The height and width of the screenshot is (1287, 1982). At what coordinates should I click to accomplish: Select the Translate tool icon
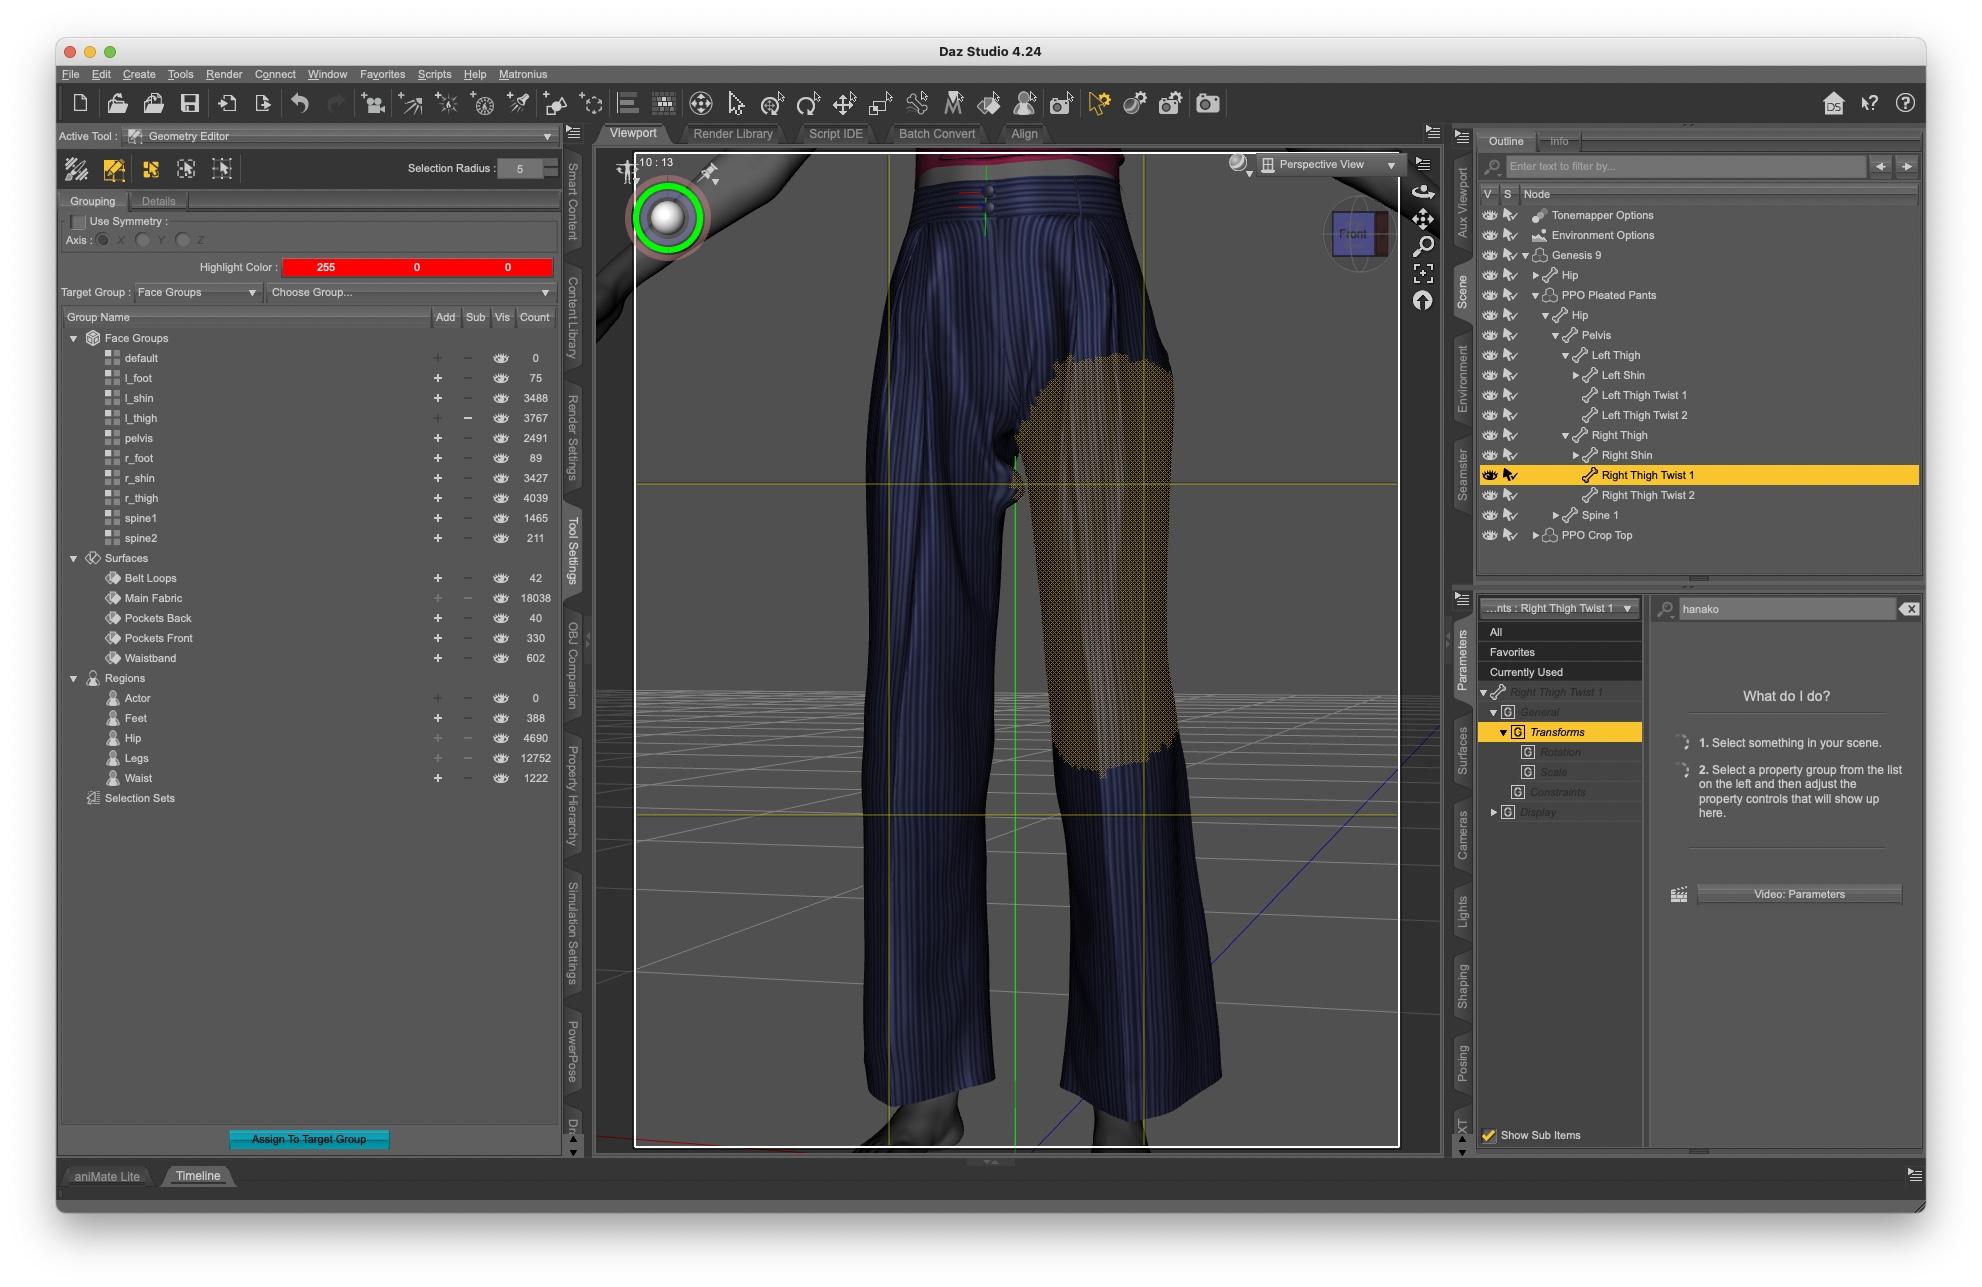point(844,103)
